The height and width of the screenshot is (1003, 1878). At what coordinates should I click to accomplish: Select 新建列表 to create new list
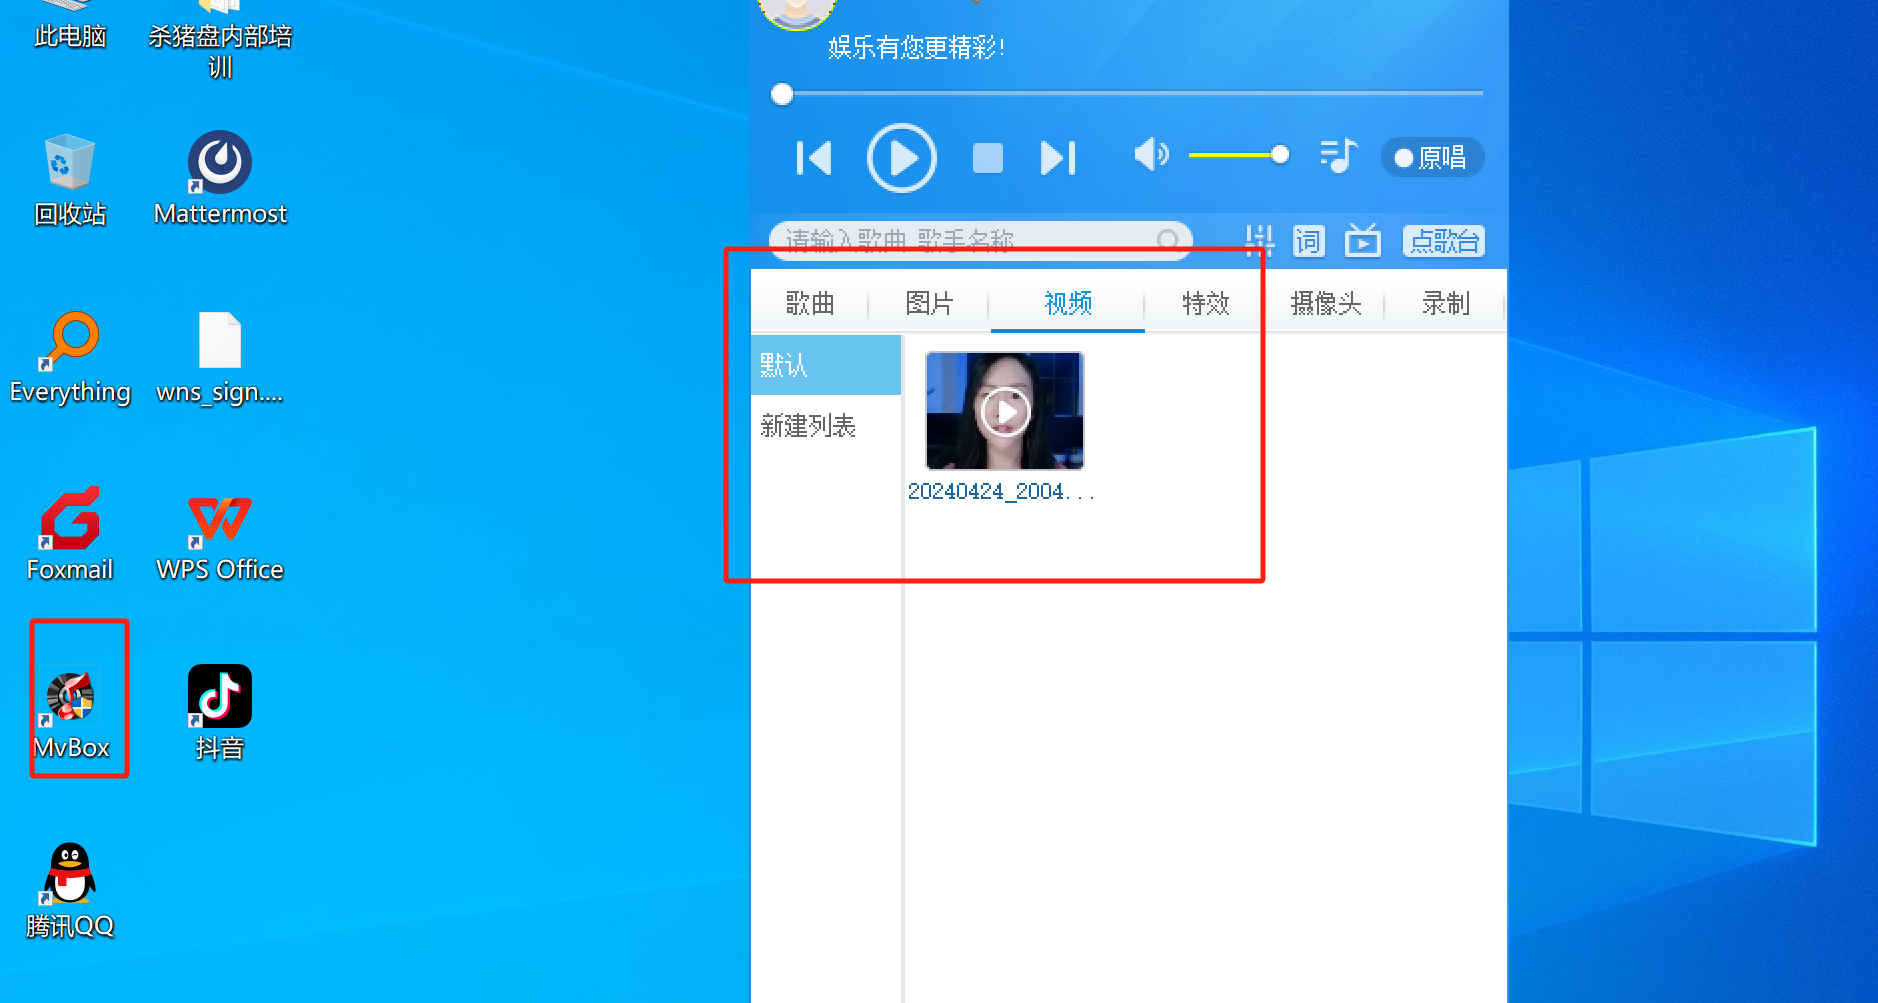pos(808,425)
